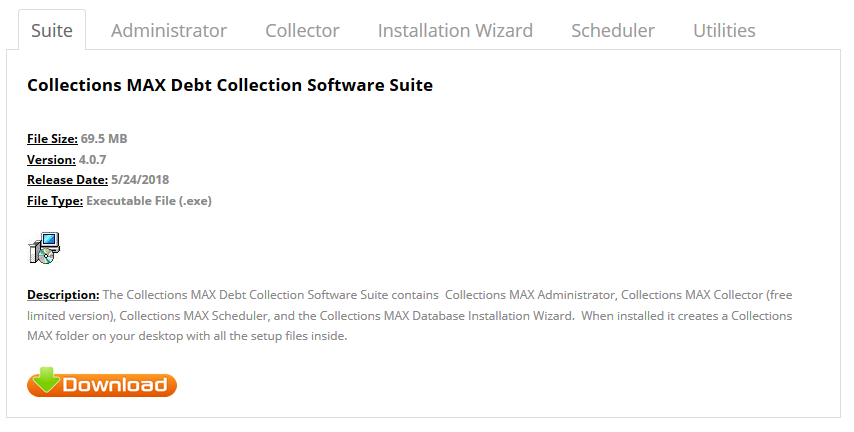This screenshot has height=432, width=854.
Task: Click the File Size label
Action: click(52, 139)
